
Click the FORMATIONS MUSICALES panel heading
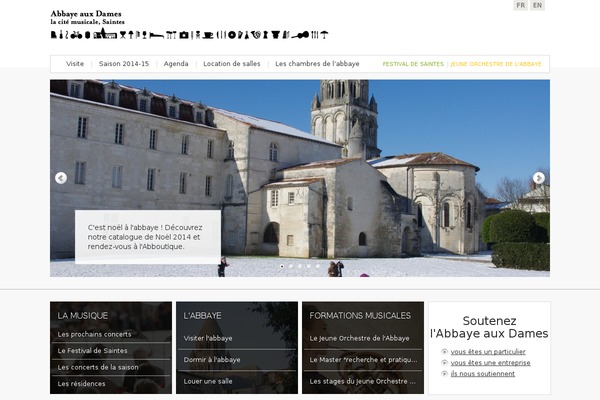pos(360,316)
